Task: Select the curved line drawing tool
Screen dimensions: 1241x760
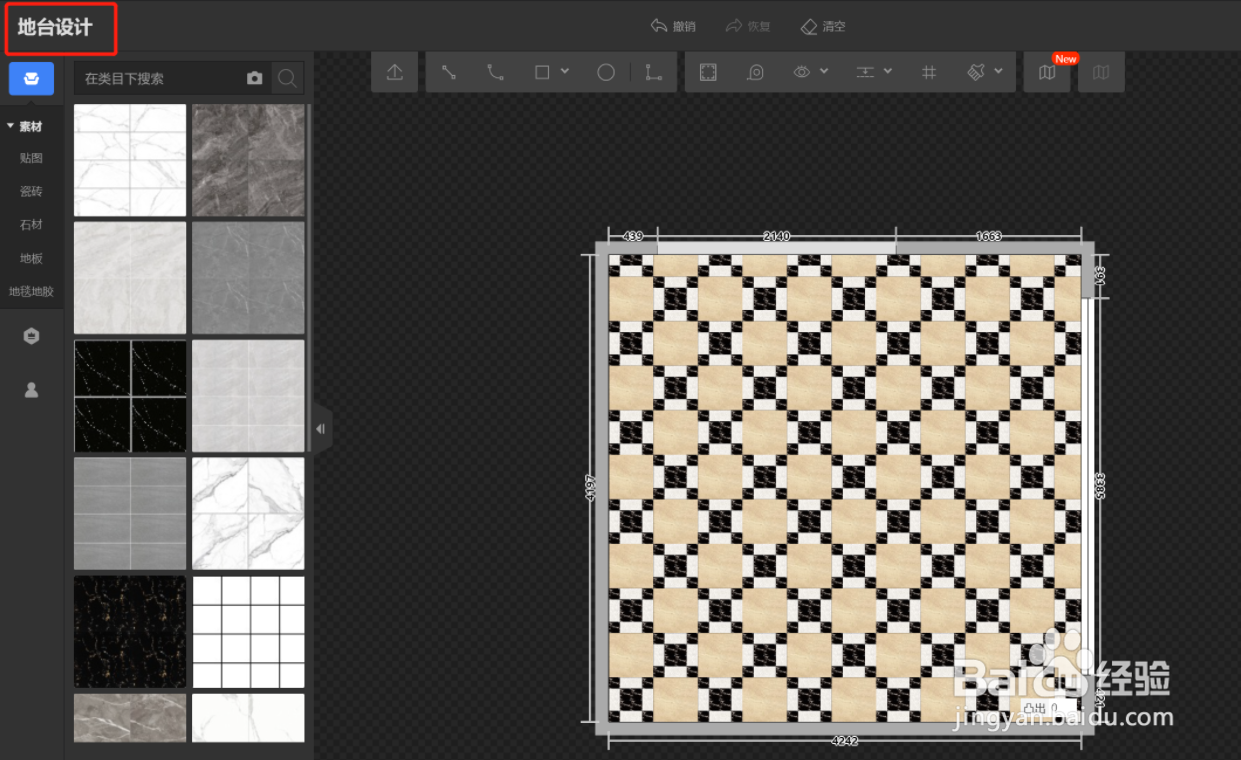Action: [x=495, y=72]
